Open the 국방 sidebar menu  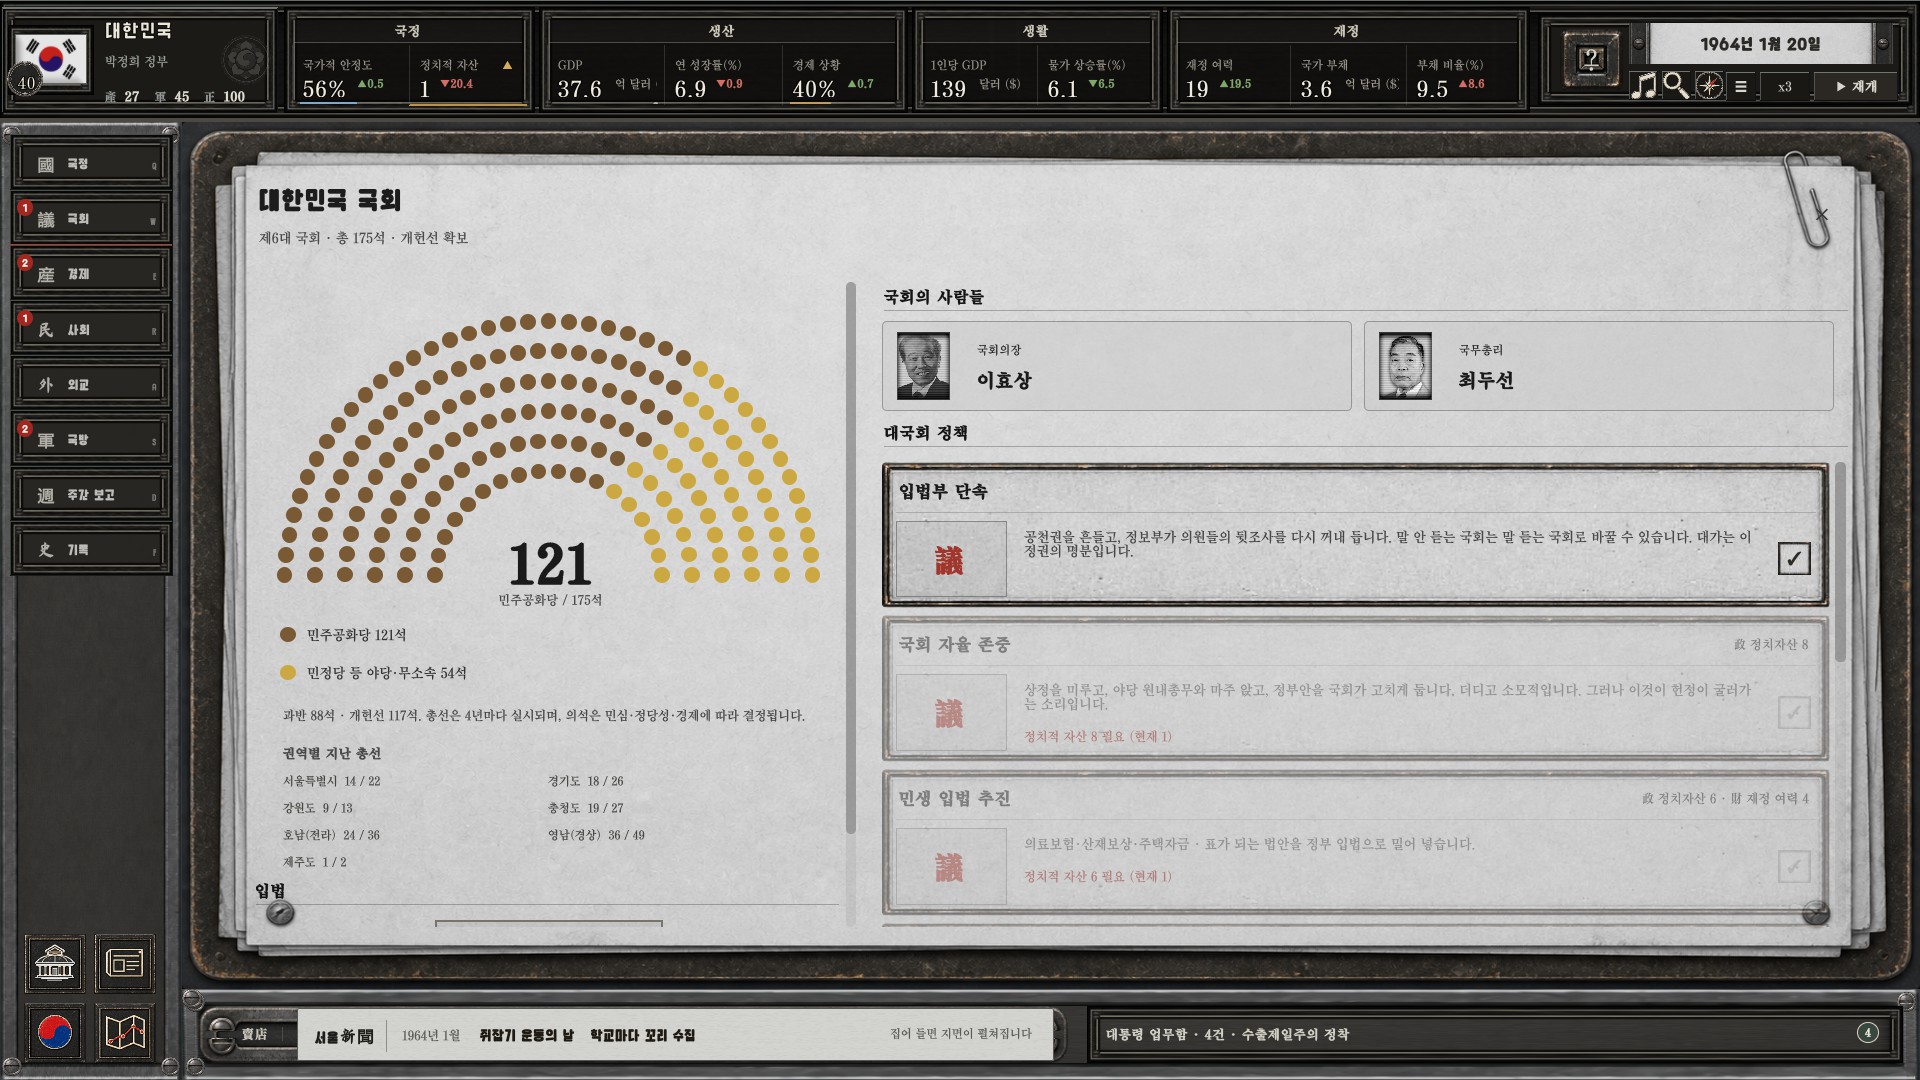[x=92, y=440]
